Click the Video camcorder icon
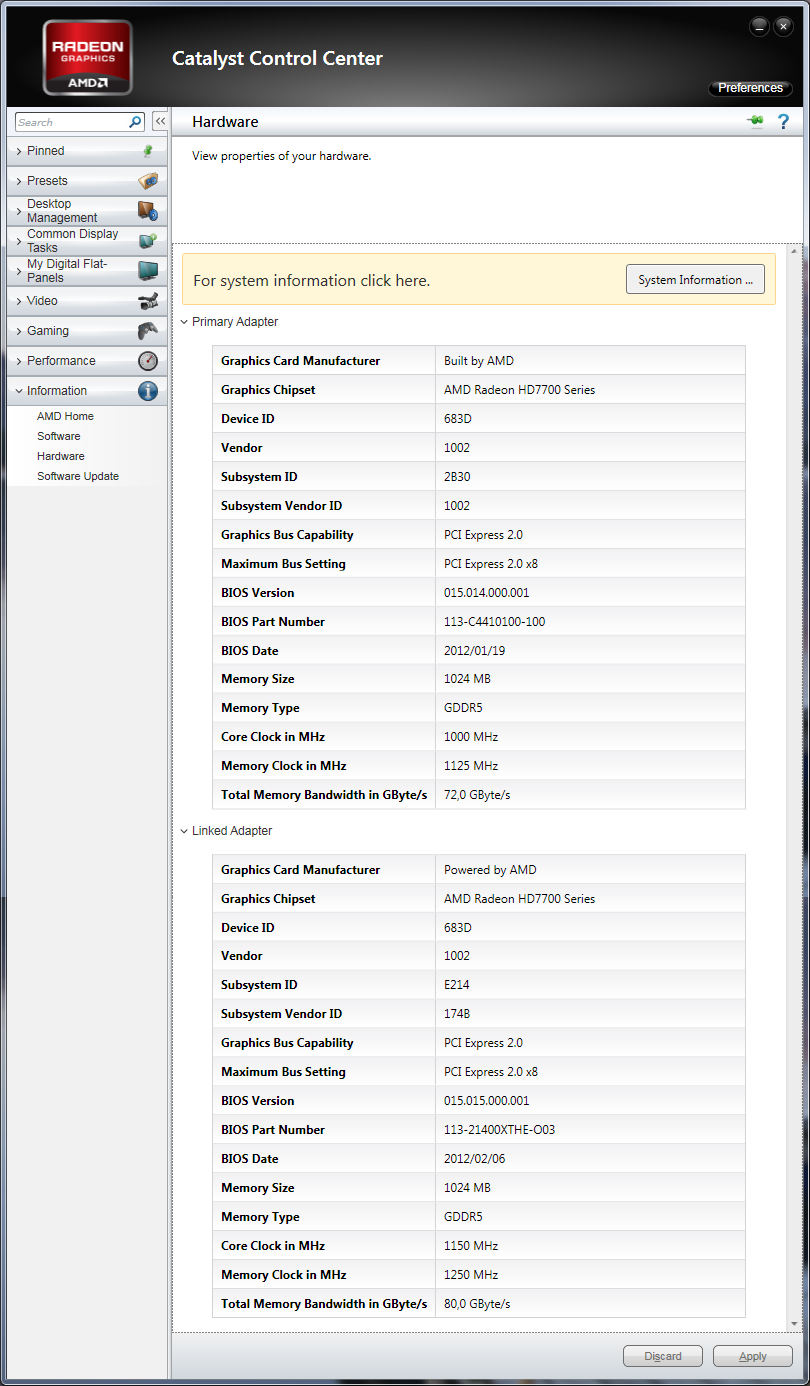Viewport: 810px width, 1386px height. point(148,301)
